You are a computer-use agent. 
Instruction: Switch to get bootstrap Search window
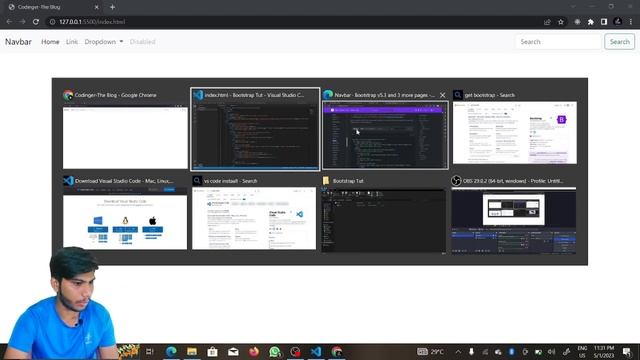[x=515, y=128]
